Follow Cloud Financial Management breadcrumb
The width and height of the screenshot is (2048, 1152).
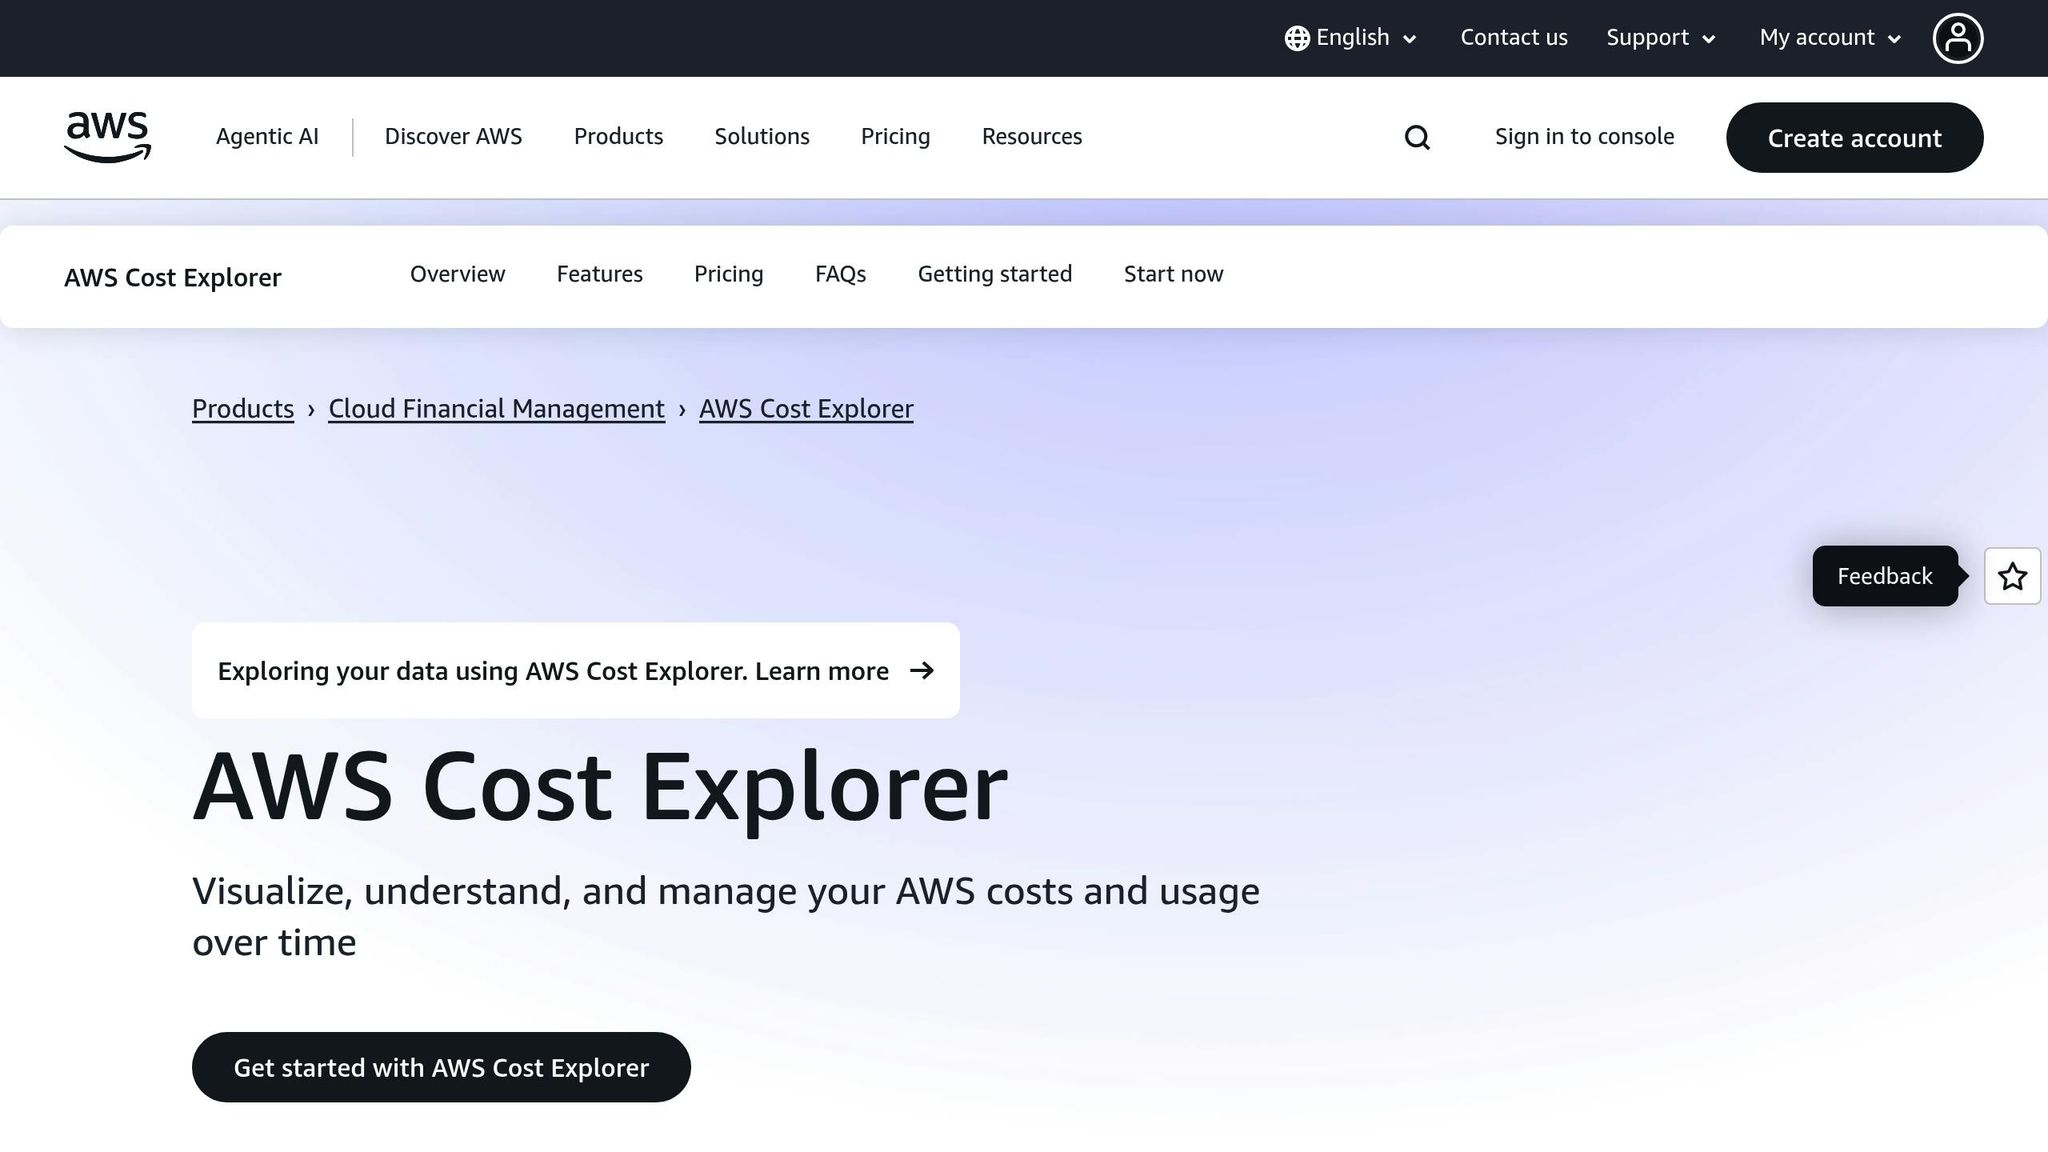tap(496, 409)
